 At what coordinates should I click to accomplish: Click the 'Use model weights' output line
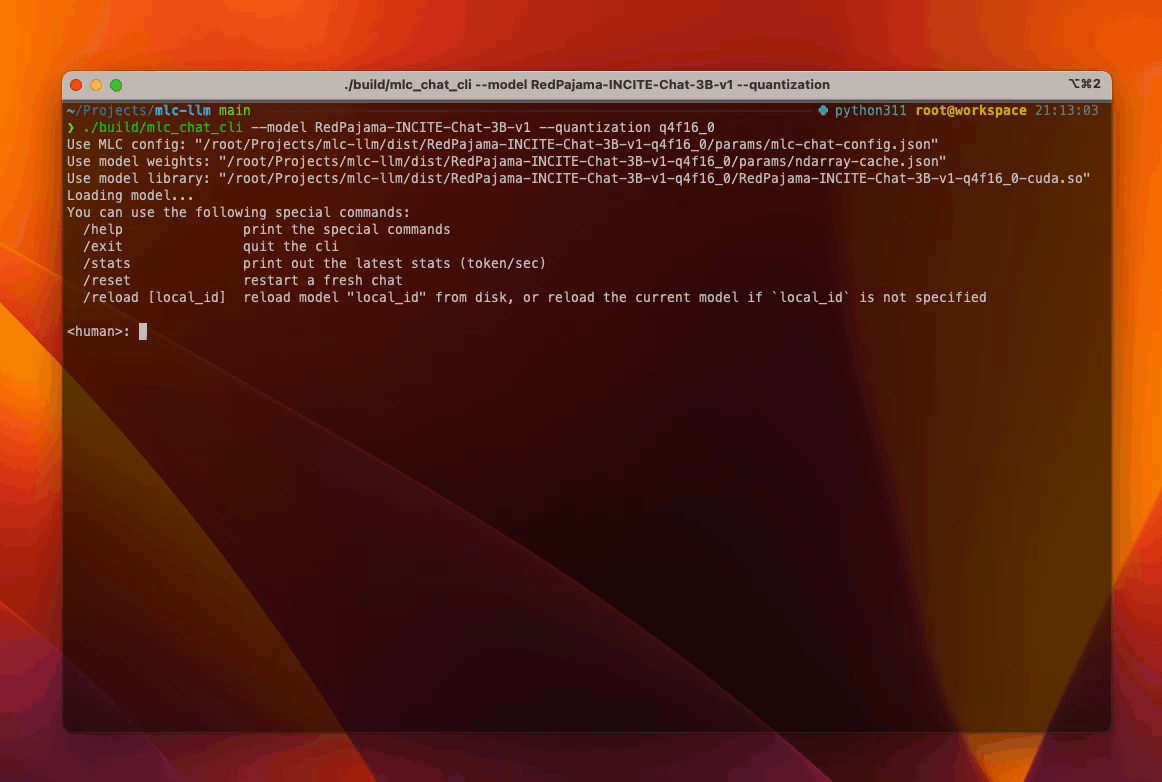point(506,162)
